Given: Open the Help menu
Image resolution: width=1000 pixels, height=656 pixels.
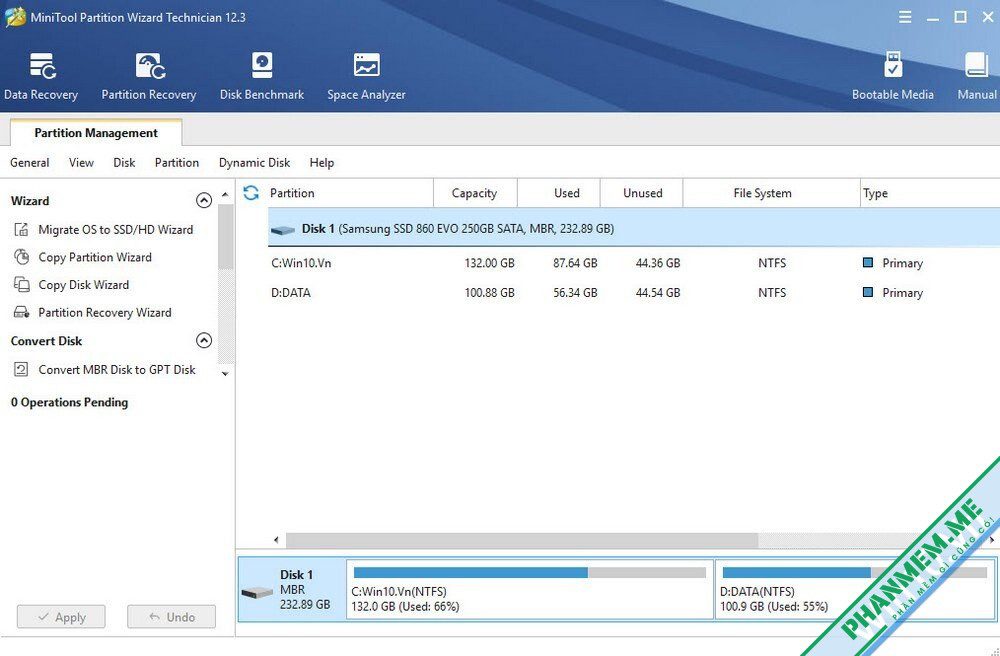Looking at the screenshot, I should (x=321, y=163).
